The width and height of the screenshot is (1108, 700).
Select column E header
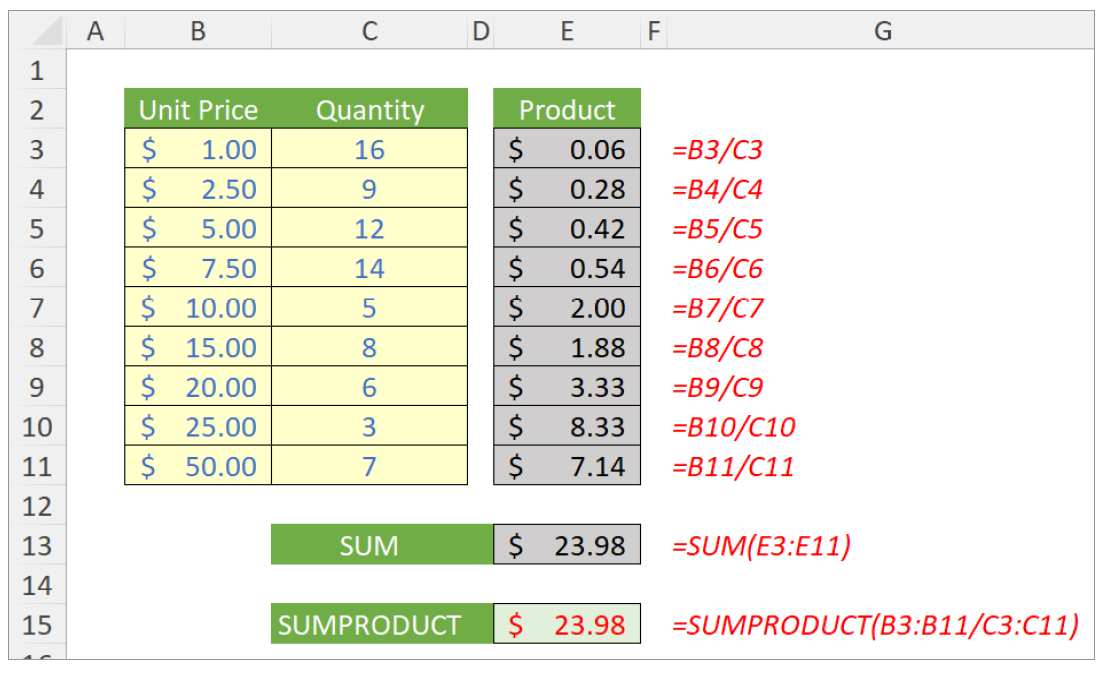coord(566,32)
